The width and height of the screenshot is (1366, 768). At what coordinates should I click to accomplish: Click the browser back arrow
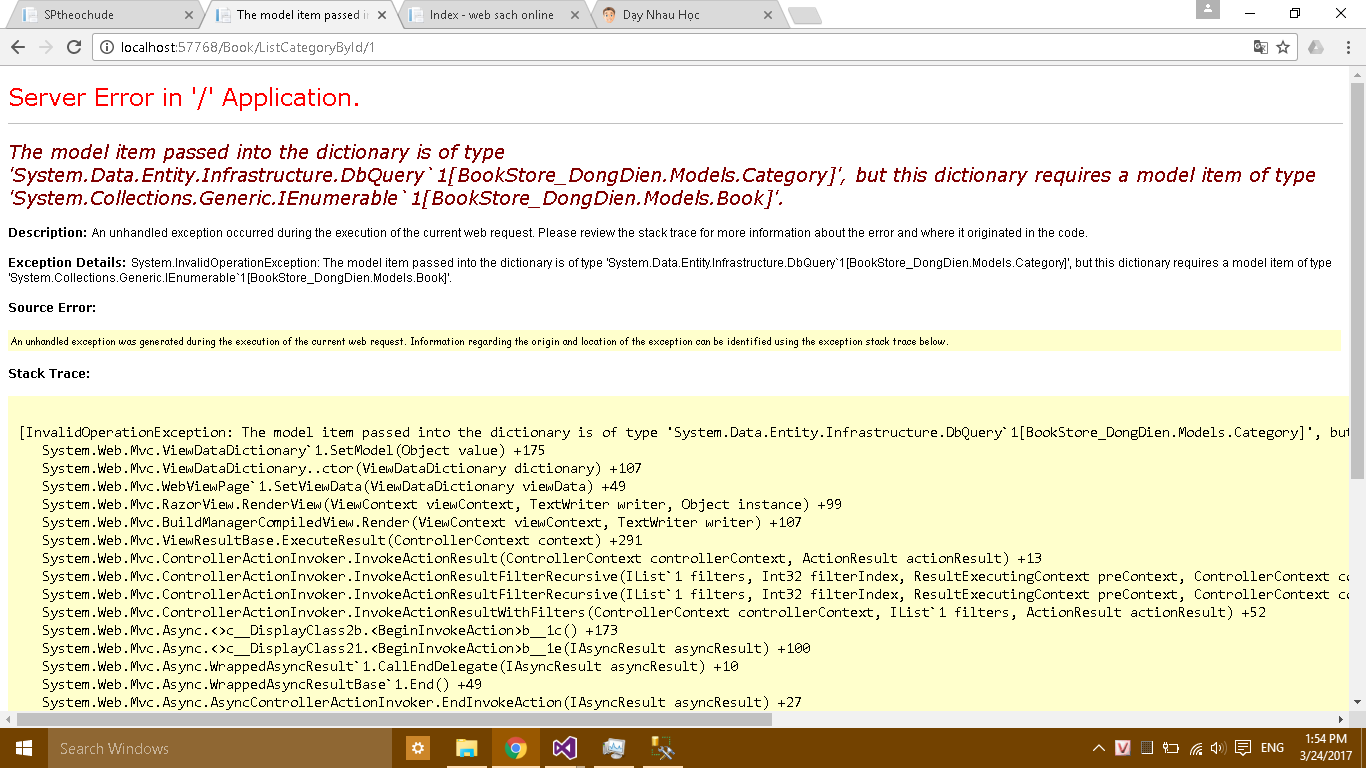tap(18, 47)
